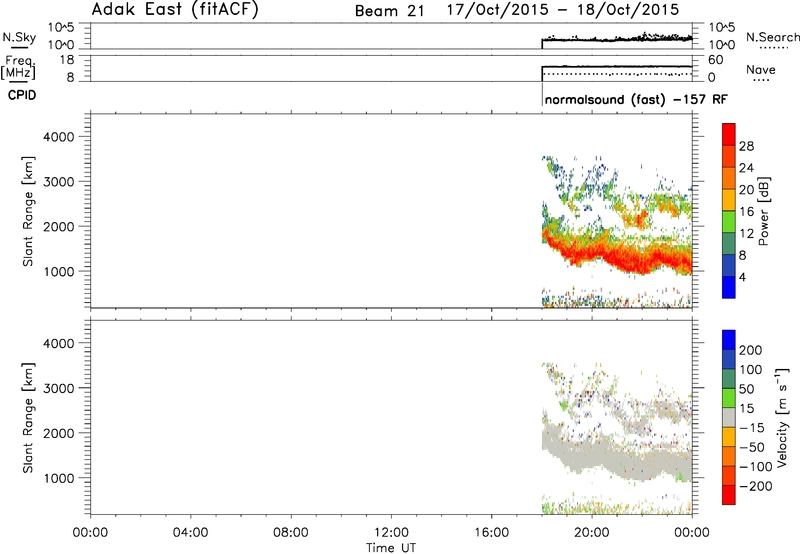Click the '28' tick on Power scale
Viewport: 800px width, 554px height.
(746, 146)
